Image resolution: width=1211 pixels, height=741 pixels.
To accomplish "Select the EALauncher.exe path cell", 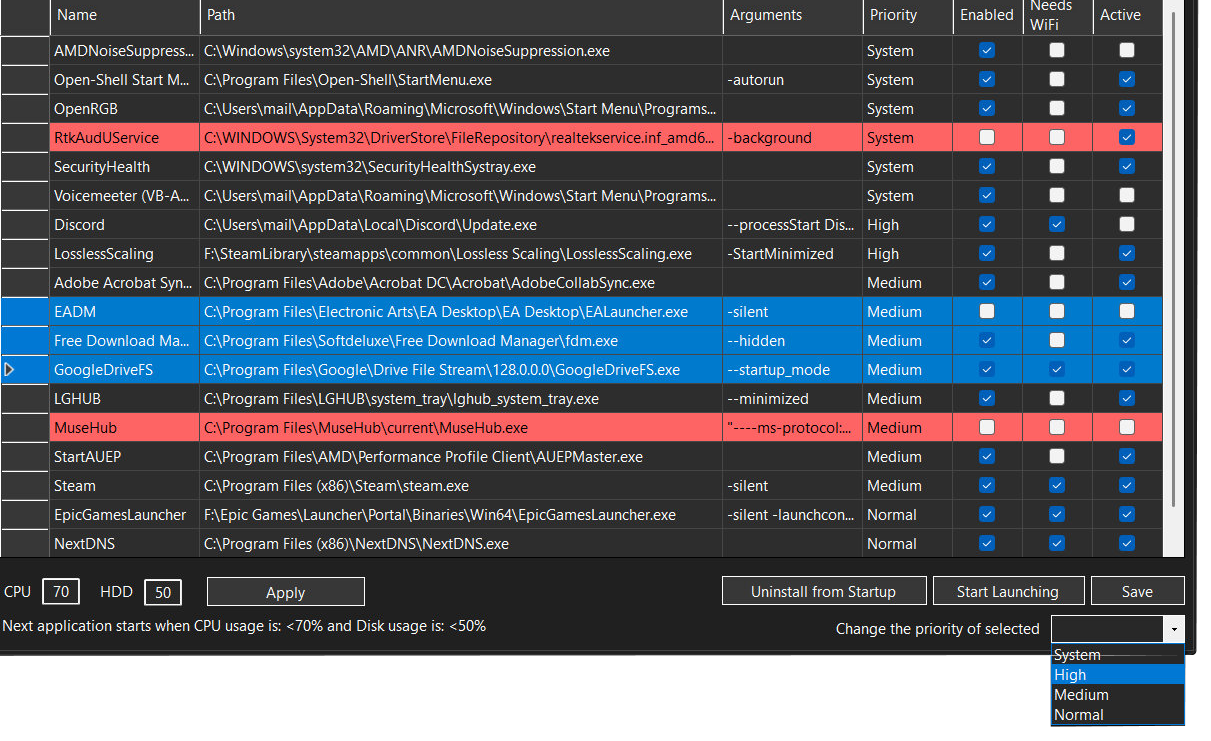I will coord(461,312).
